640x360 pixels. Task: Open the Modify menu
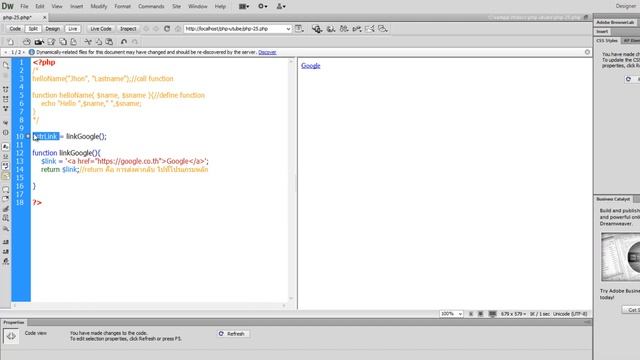[99, 7]
